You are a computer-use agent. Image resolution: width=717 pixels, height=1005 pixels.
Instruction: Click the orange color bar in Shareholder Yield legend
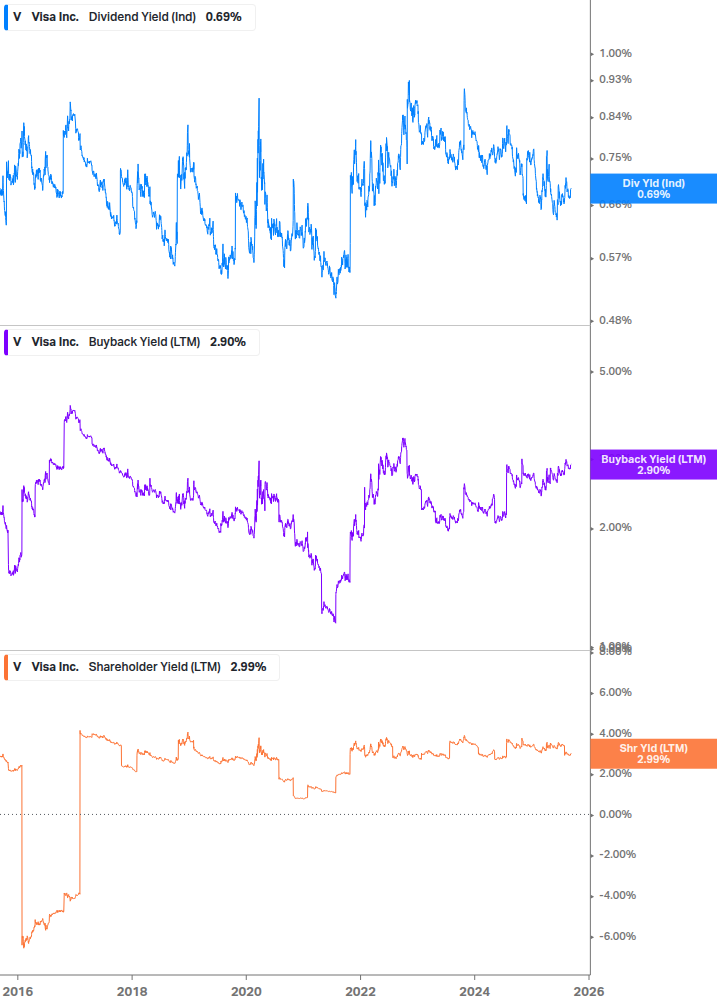tap(6, 667)
